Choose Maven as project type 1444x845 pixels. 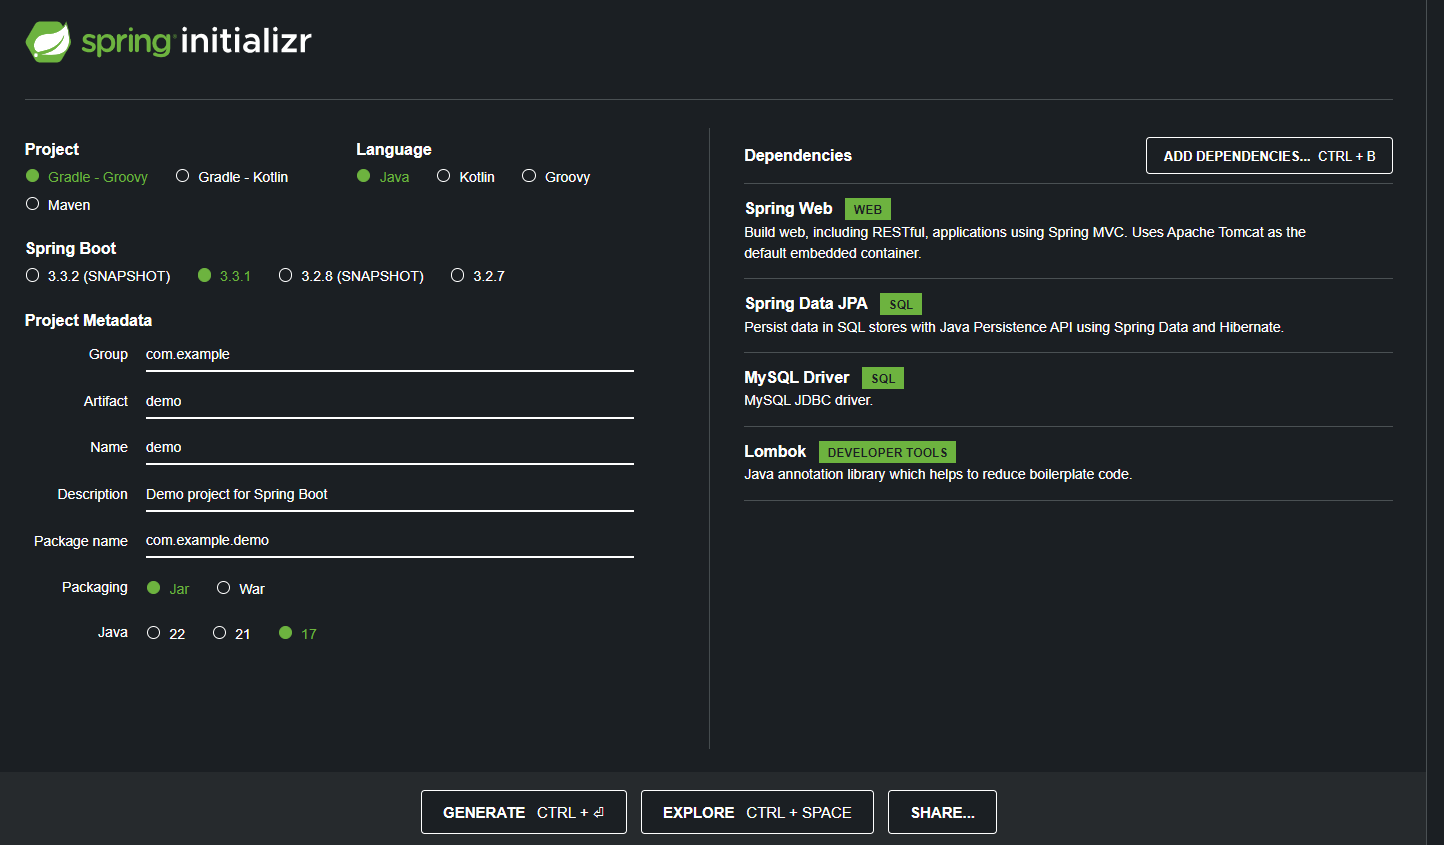click(58, 205)
